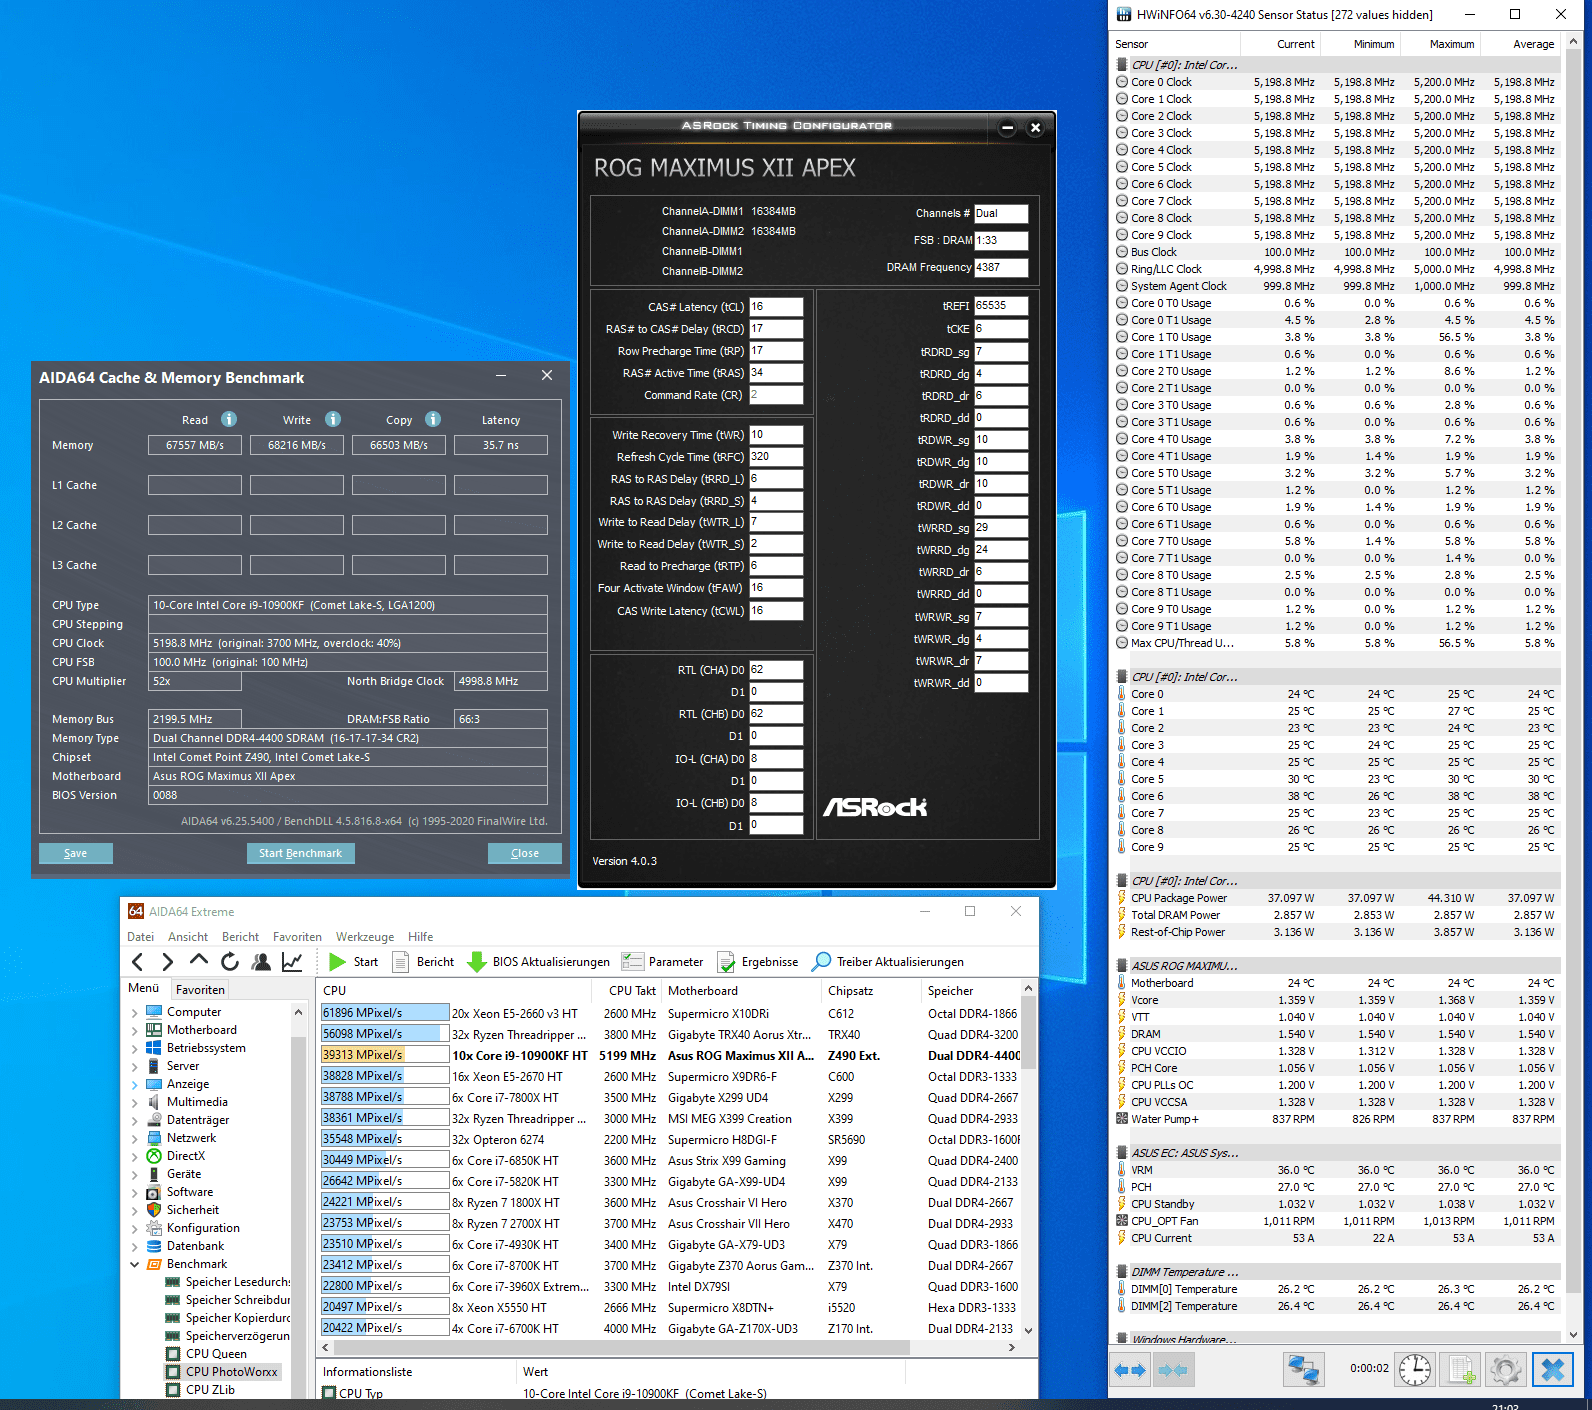Select CPU PhotoWorxx benchmark in tree
Viewport: 1592px width, 1410px height.
pos(231,1372)
